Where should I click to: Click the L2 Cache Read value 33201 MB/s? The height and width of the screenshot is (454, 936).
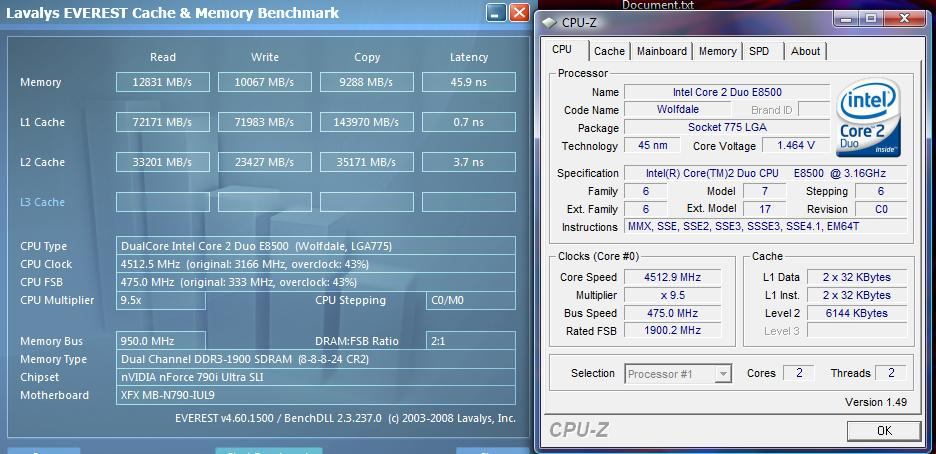pyautogui.click(x=162, y=162)
